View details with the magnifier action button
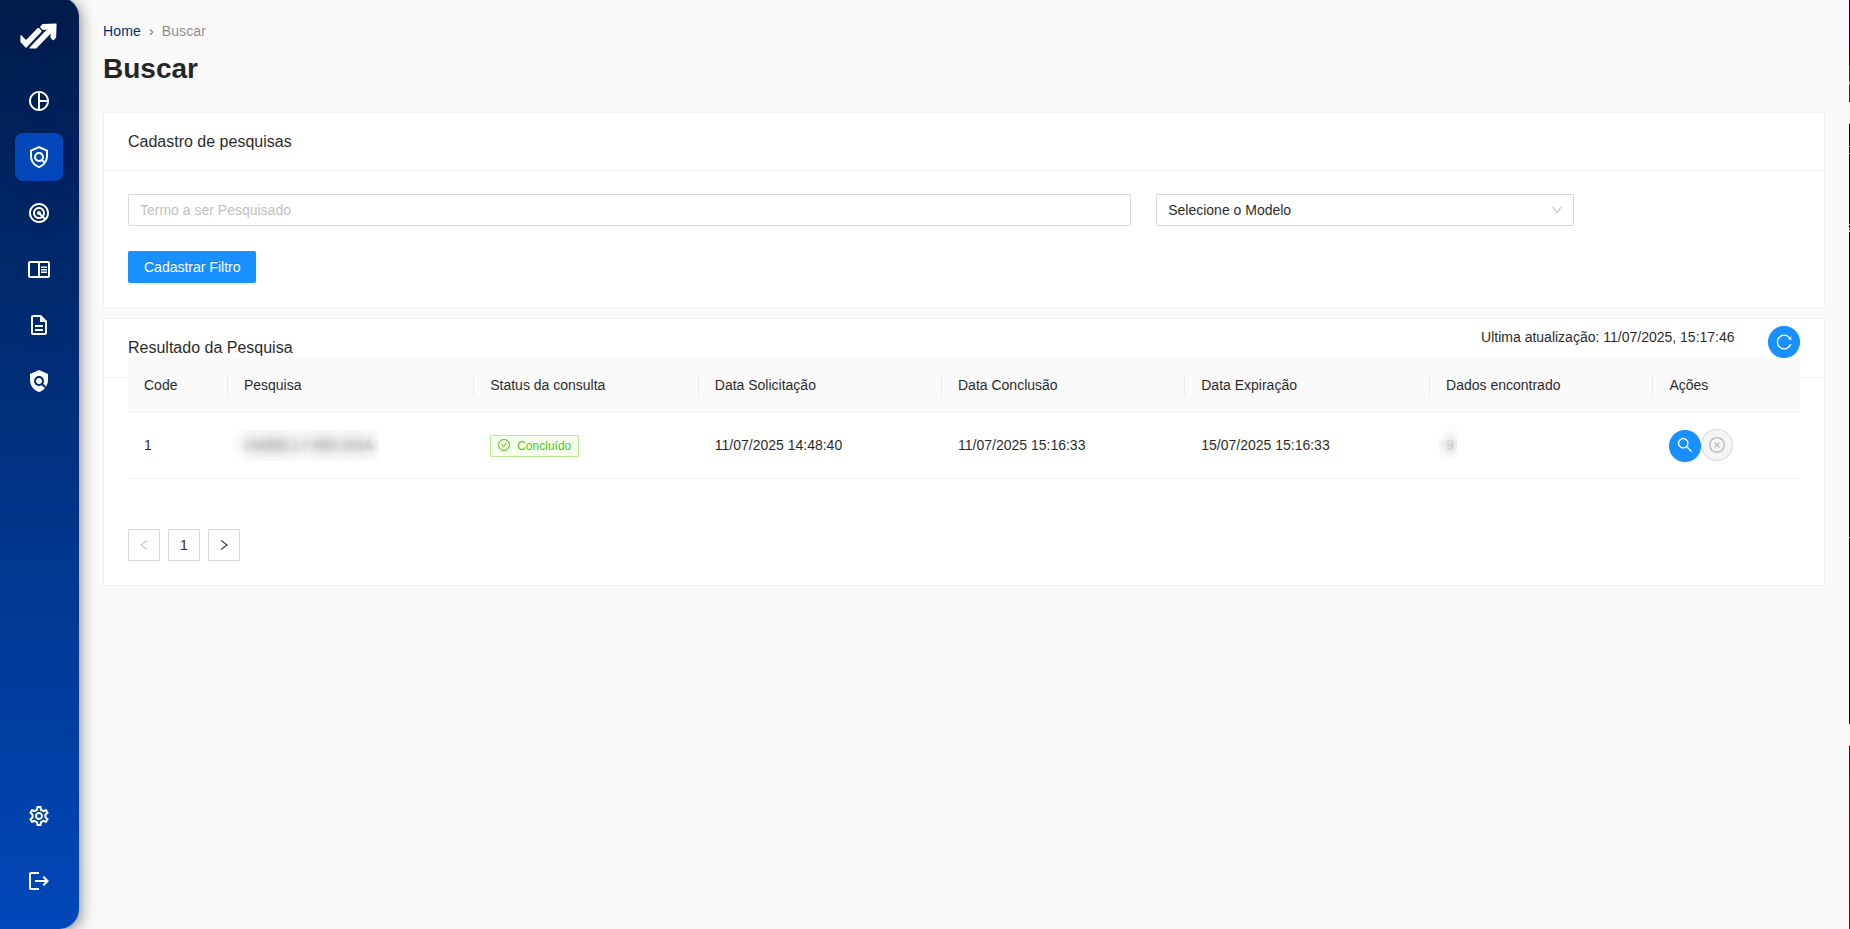The height and width of the screenshot is (929, 1850). click(x=1684, y=445)
